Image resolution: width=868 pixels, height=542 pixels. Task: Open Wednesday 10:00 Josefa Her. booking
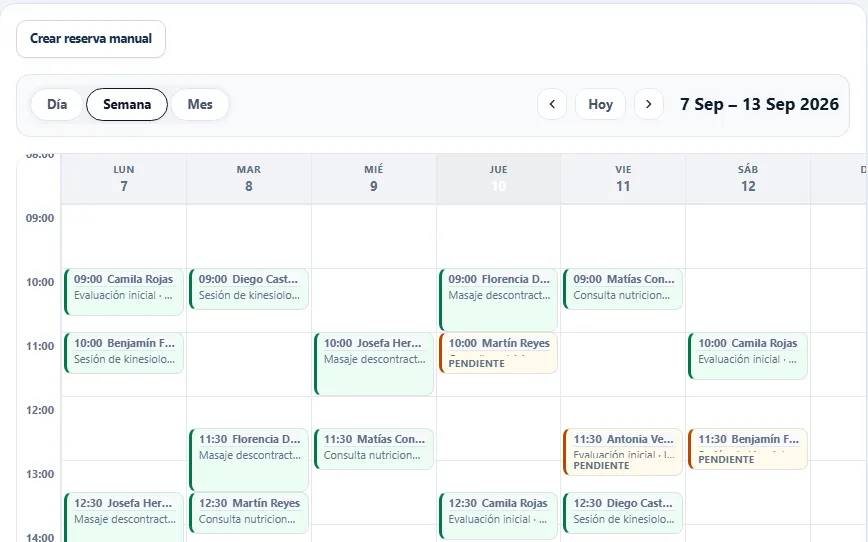tap(374, 364)
